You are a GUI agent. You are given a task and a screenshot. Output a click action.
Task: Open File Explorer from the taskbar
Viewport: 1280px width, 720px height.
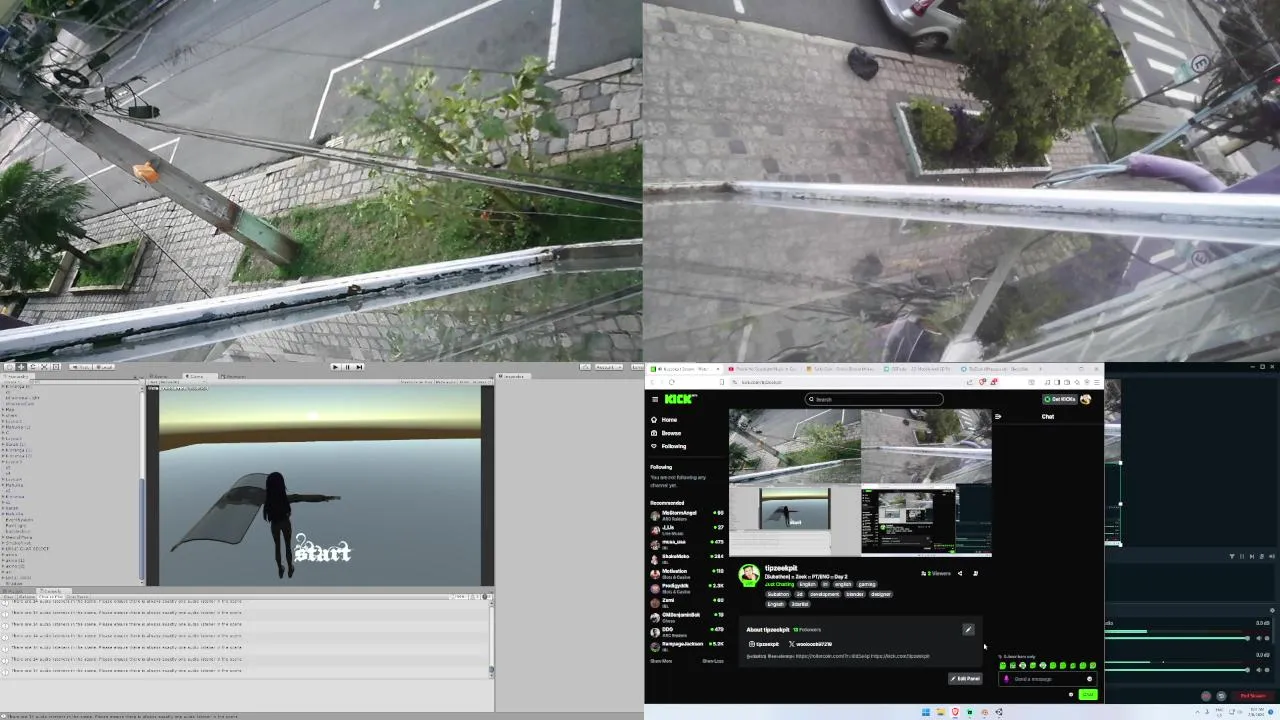click(940, 712)
